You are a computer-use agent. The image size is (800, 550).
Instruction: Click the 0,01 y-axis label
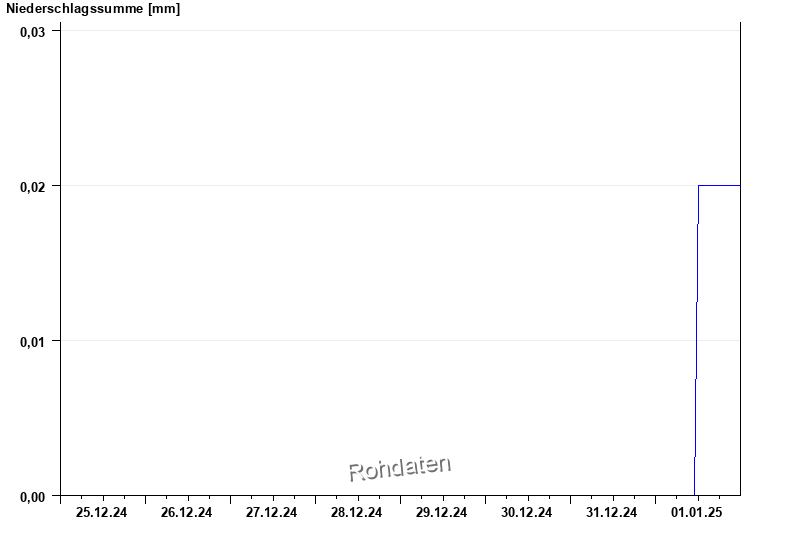33,341
